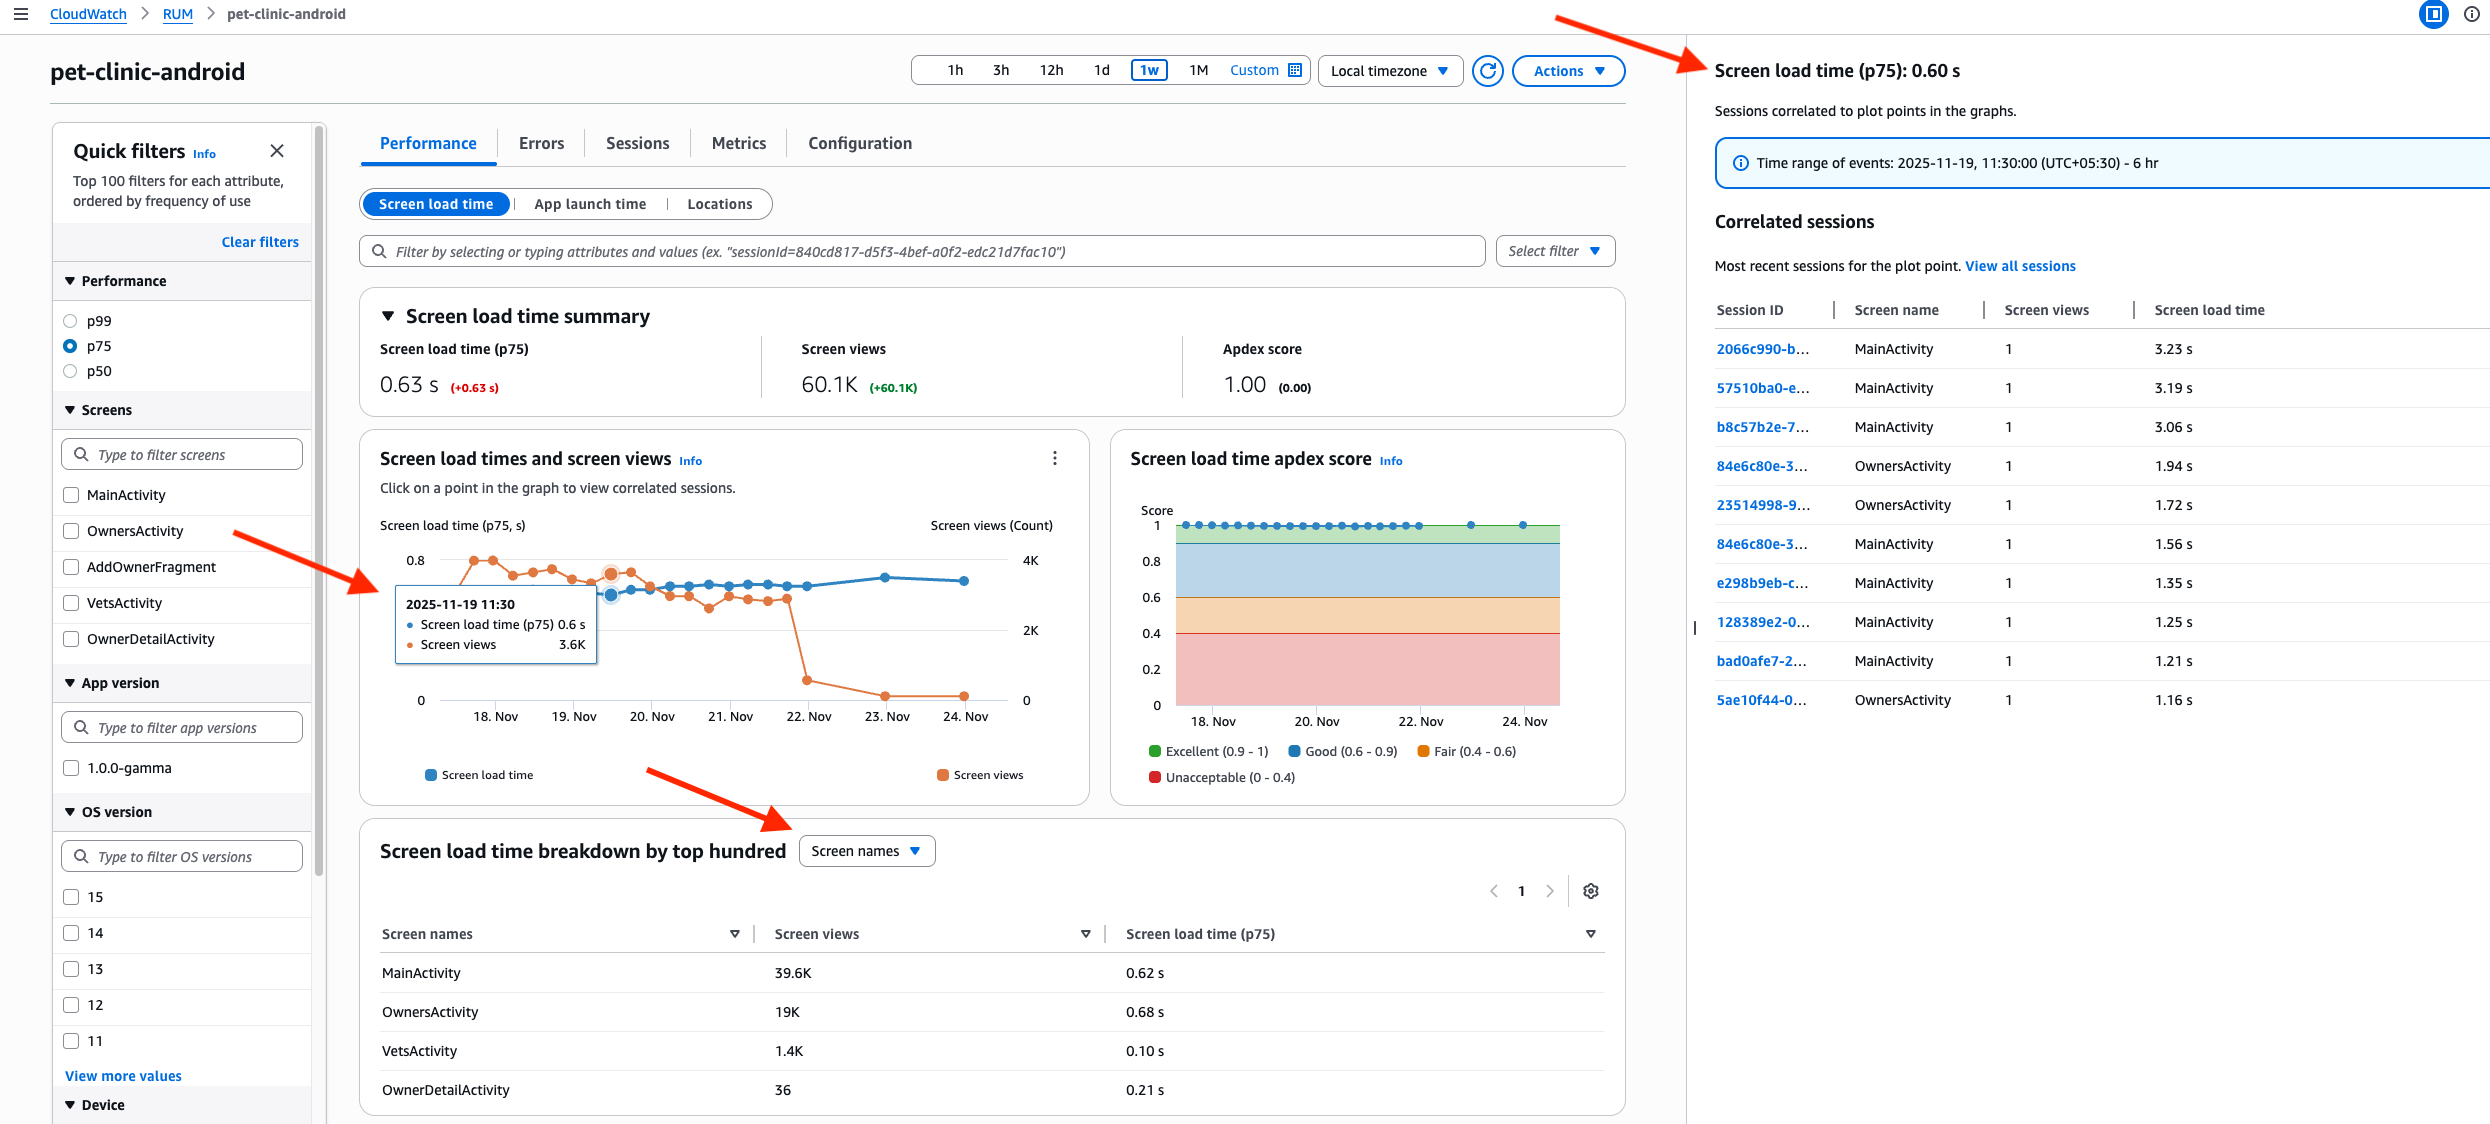Open the Screen names breakdown dropdown
Image resolution: width=2490 pixels, height=1124 pixels.
coord(866,850)
